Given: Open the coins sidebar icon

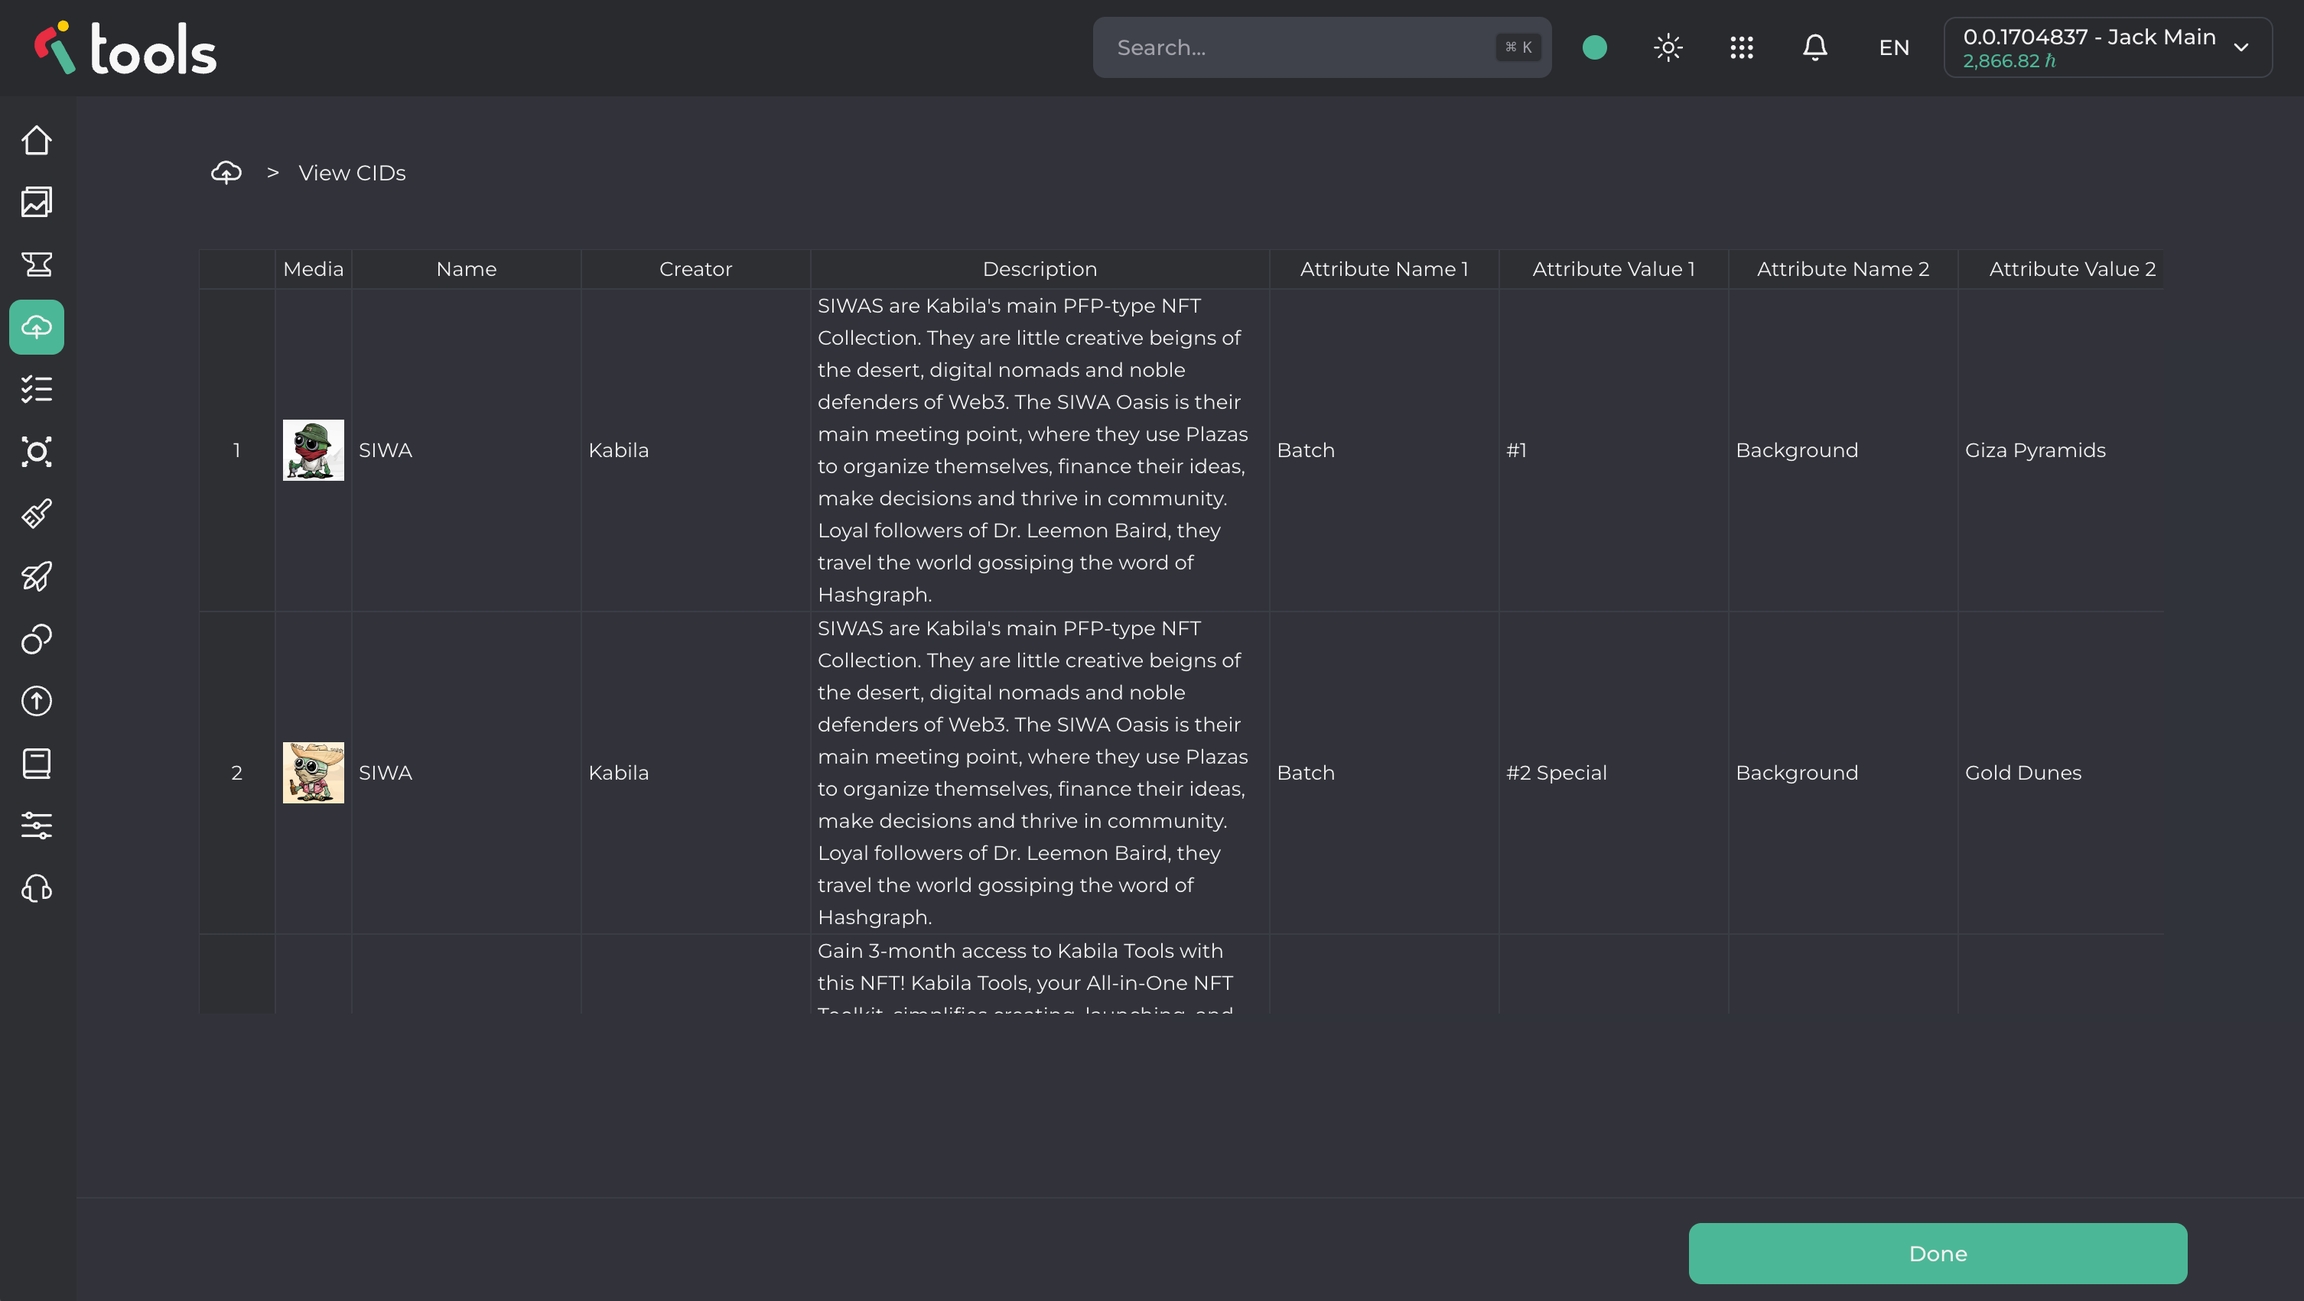Looking at the screenshot, I should click(37, 639).
